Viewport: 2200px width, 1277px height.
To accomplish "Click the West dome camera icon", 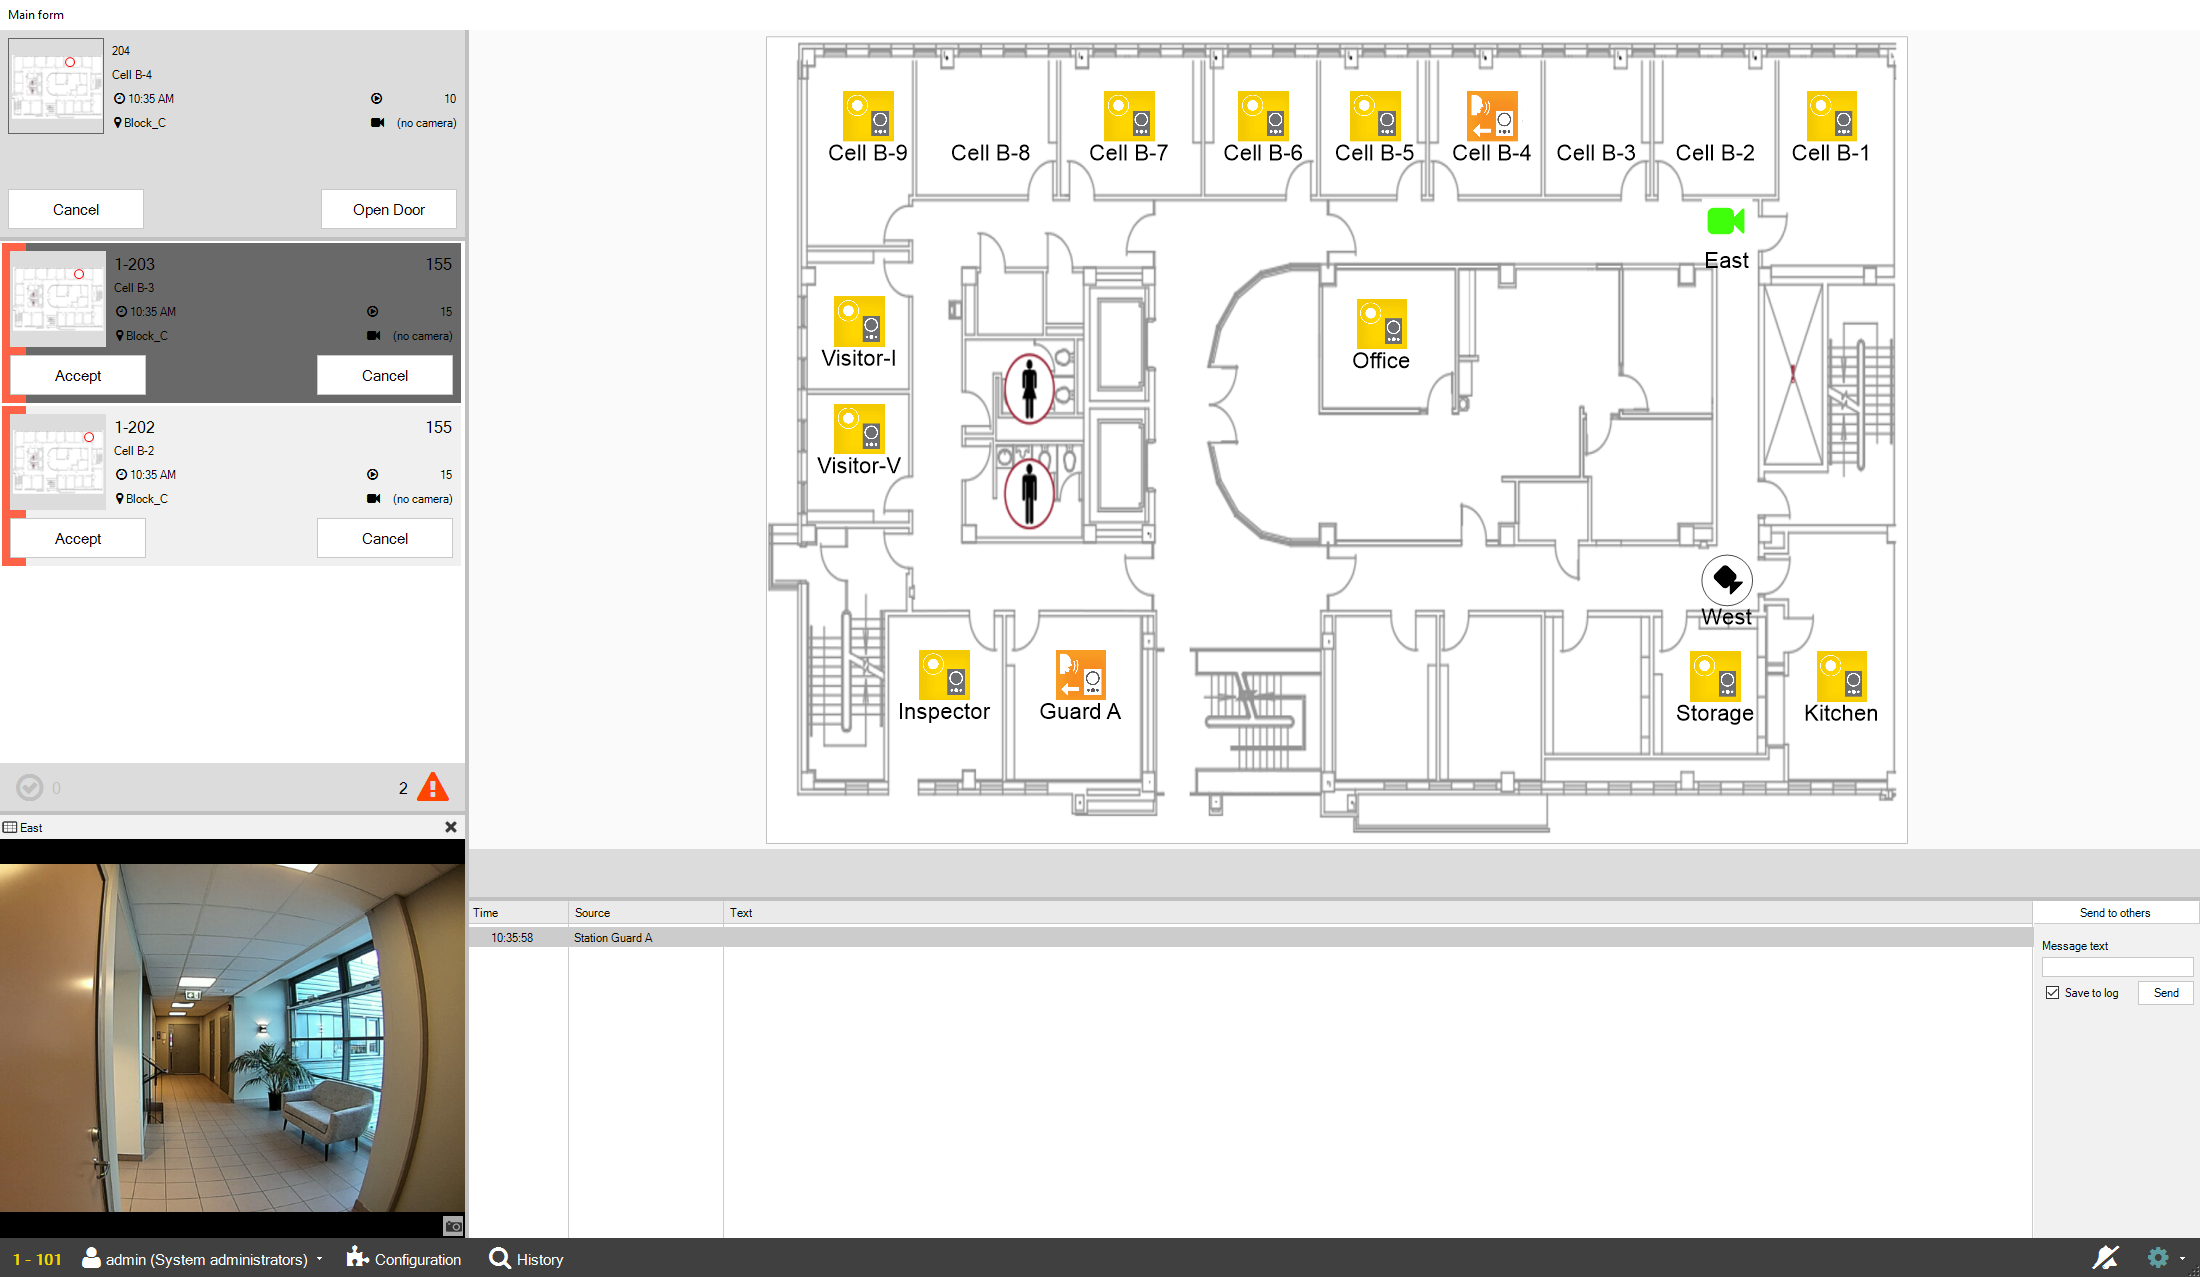I will [x=1726, y=579].
